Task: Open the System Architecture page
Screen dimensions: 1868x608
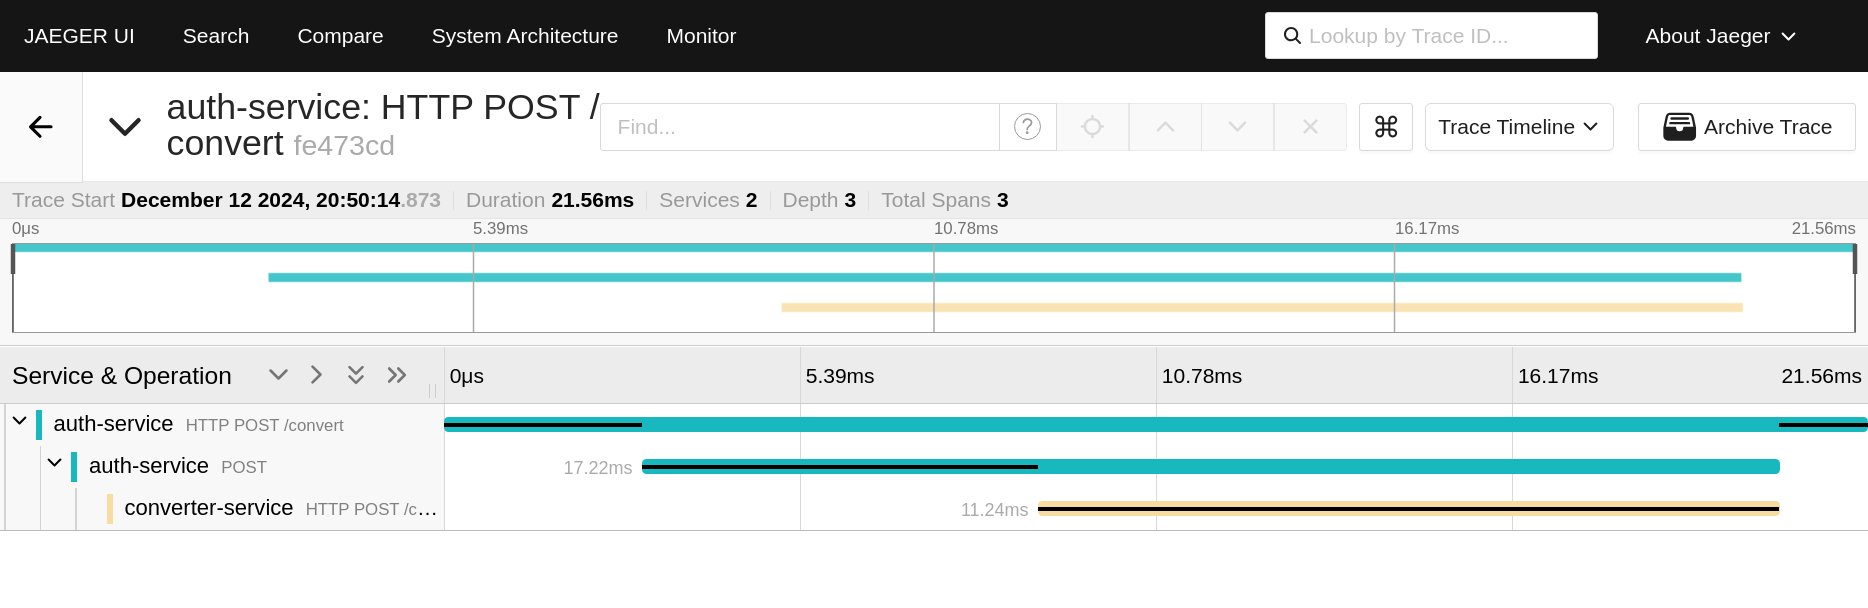Action: (524, 35)
